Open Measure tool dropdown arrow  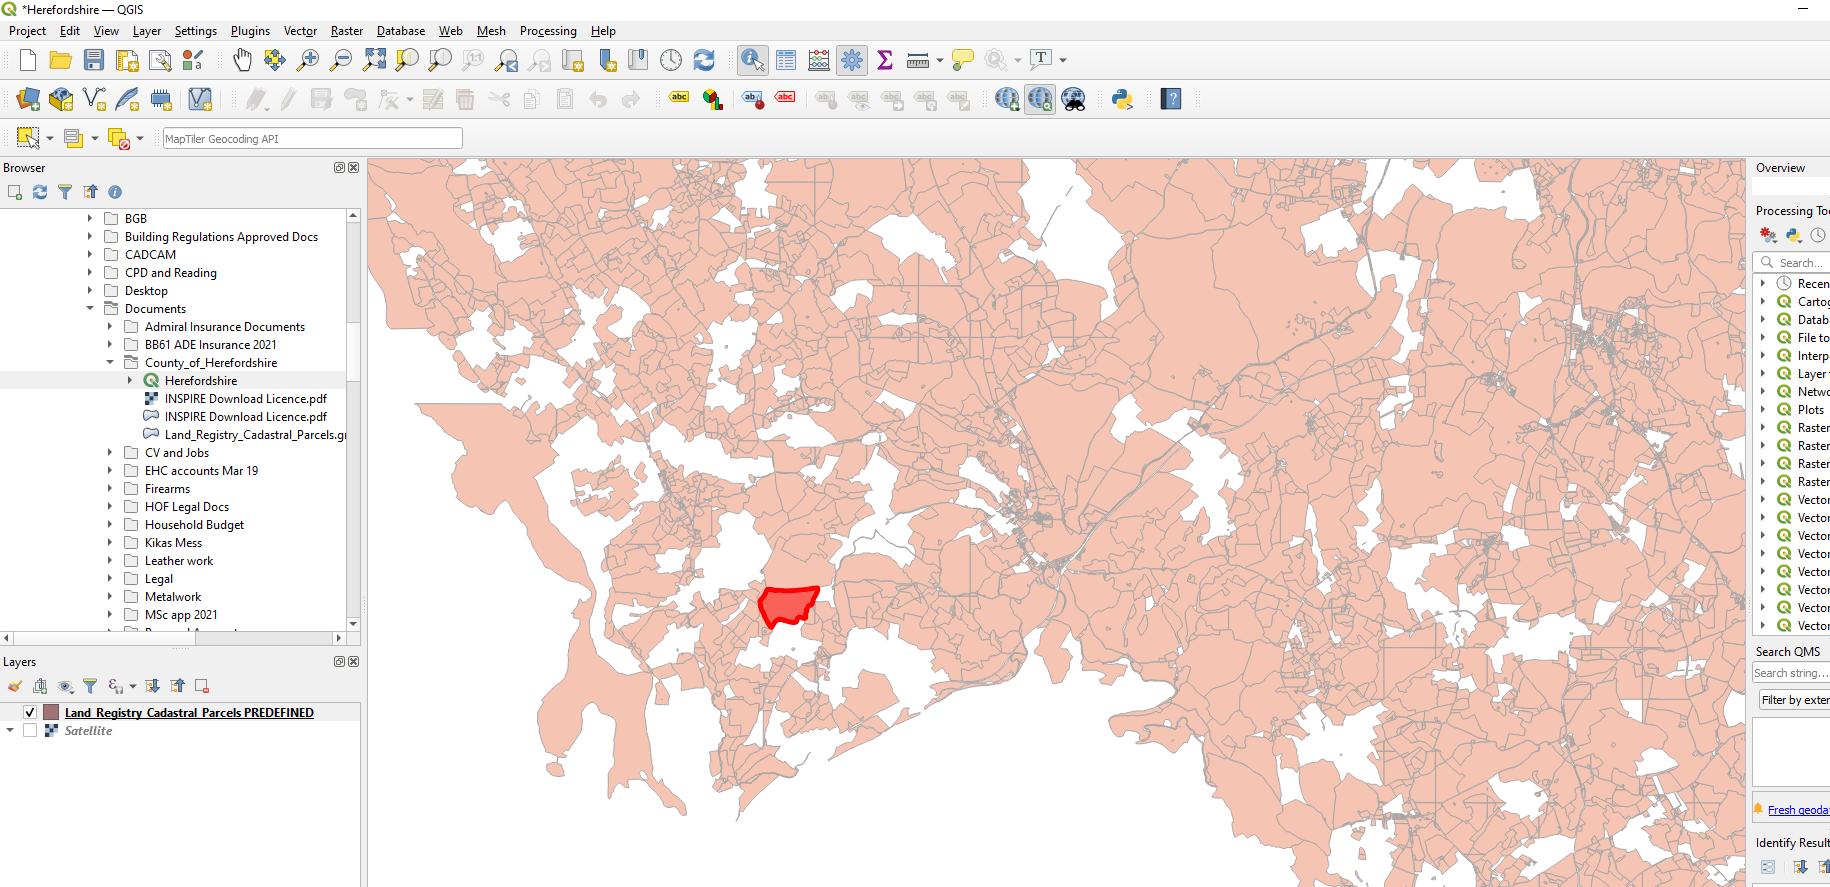point(940,60)
